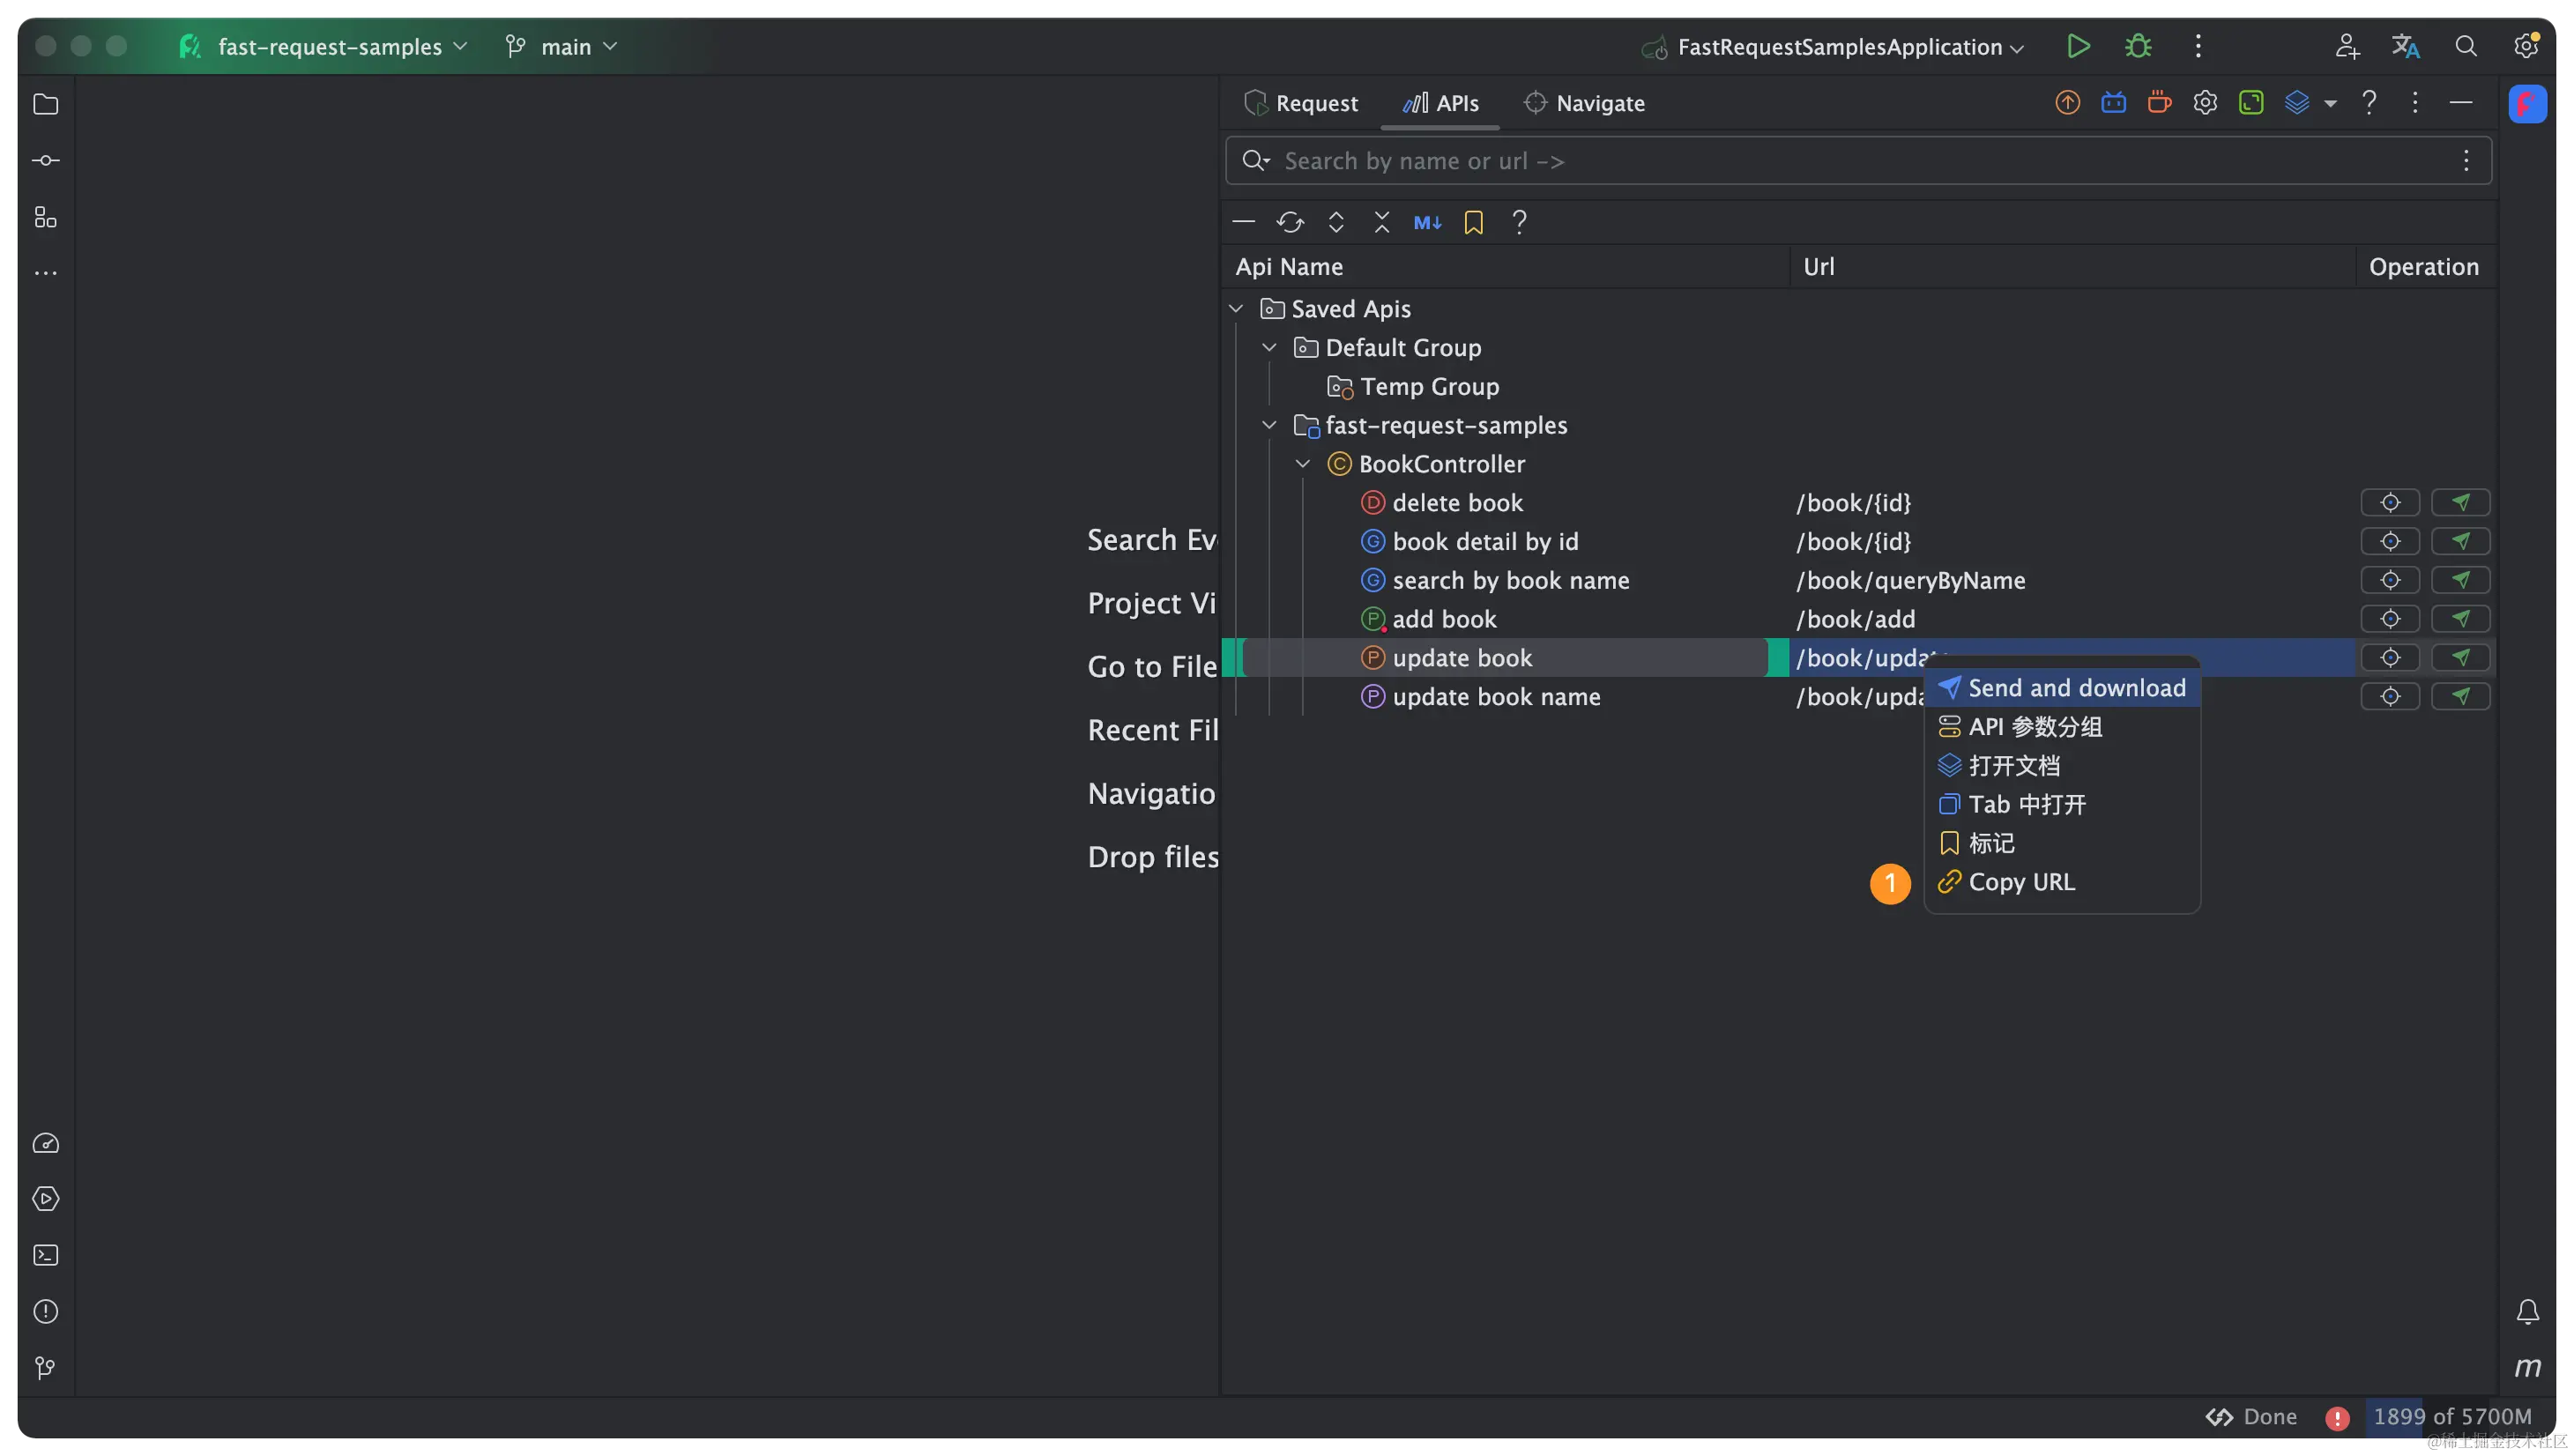Send the update book request
The width and height of the screenshot is (2574, 1456).
(x=2459, y=658)
